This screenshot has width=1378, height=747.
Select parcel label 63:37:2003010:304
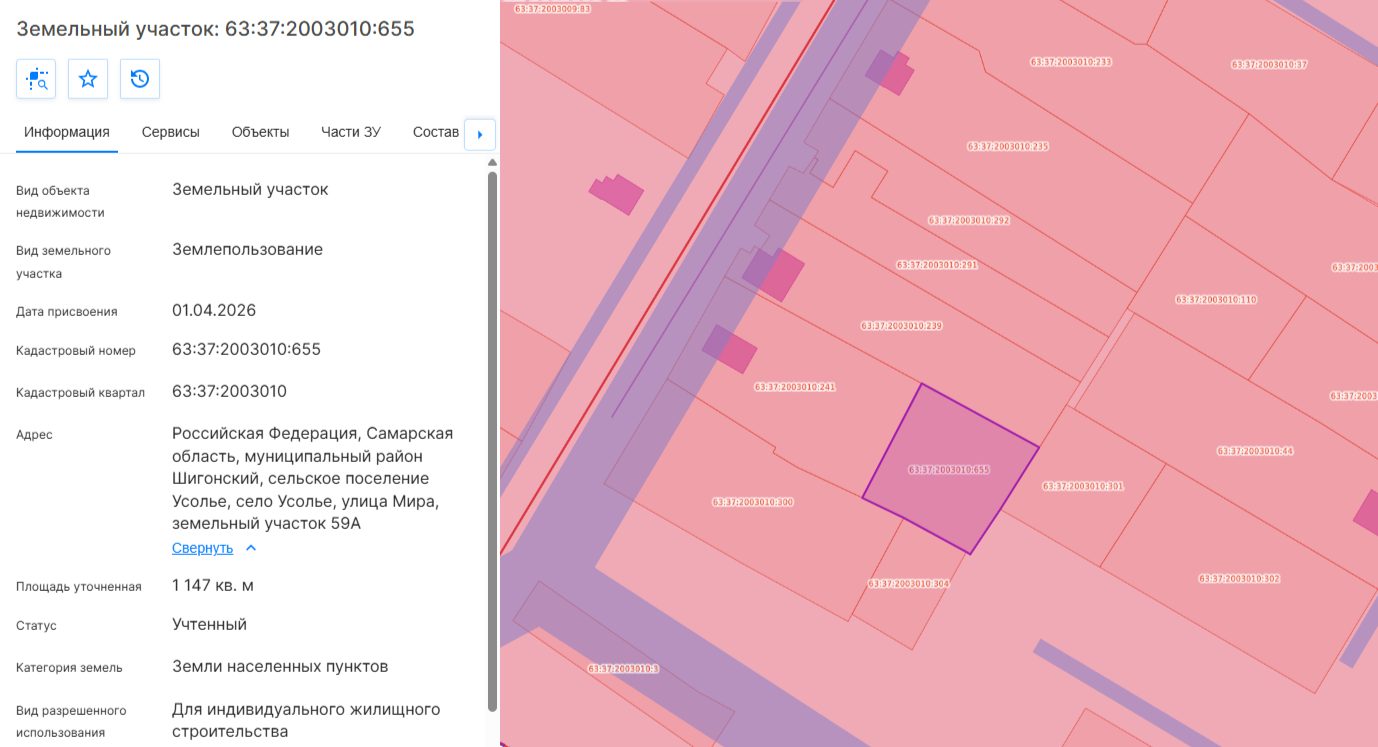coord(909,583)
